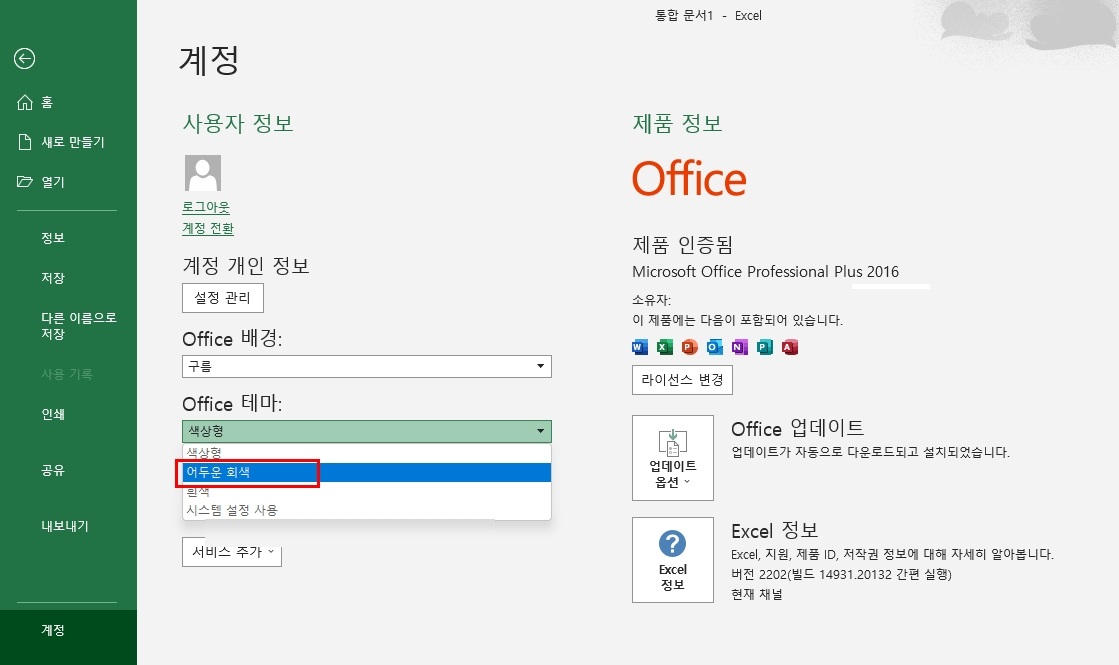Click the 계정 전환 link
The width and height of the screenshot is (1119, 665).
208,228
